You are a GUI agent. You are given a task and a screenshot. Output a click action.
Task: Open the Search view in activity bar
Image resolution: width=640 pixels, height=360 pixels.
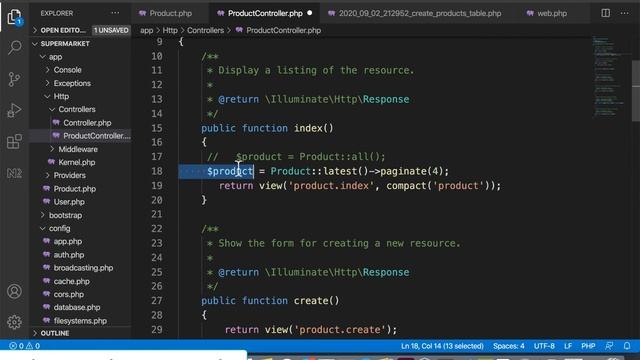tap(14, 47)
